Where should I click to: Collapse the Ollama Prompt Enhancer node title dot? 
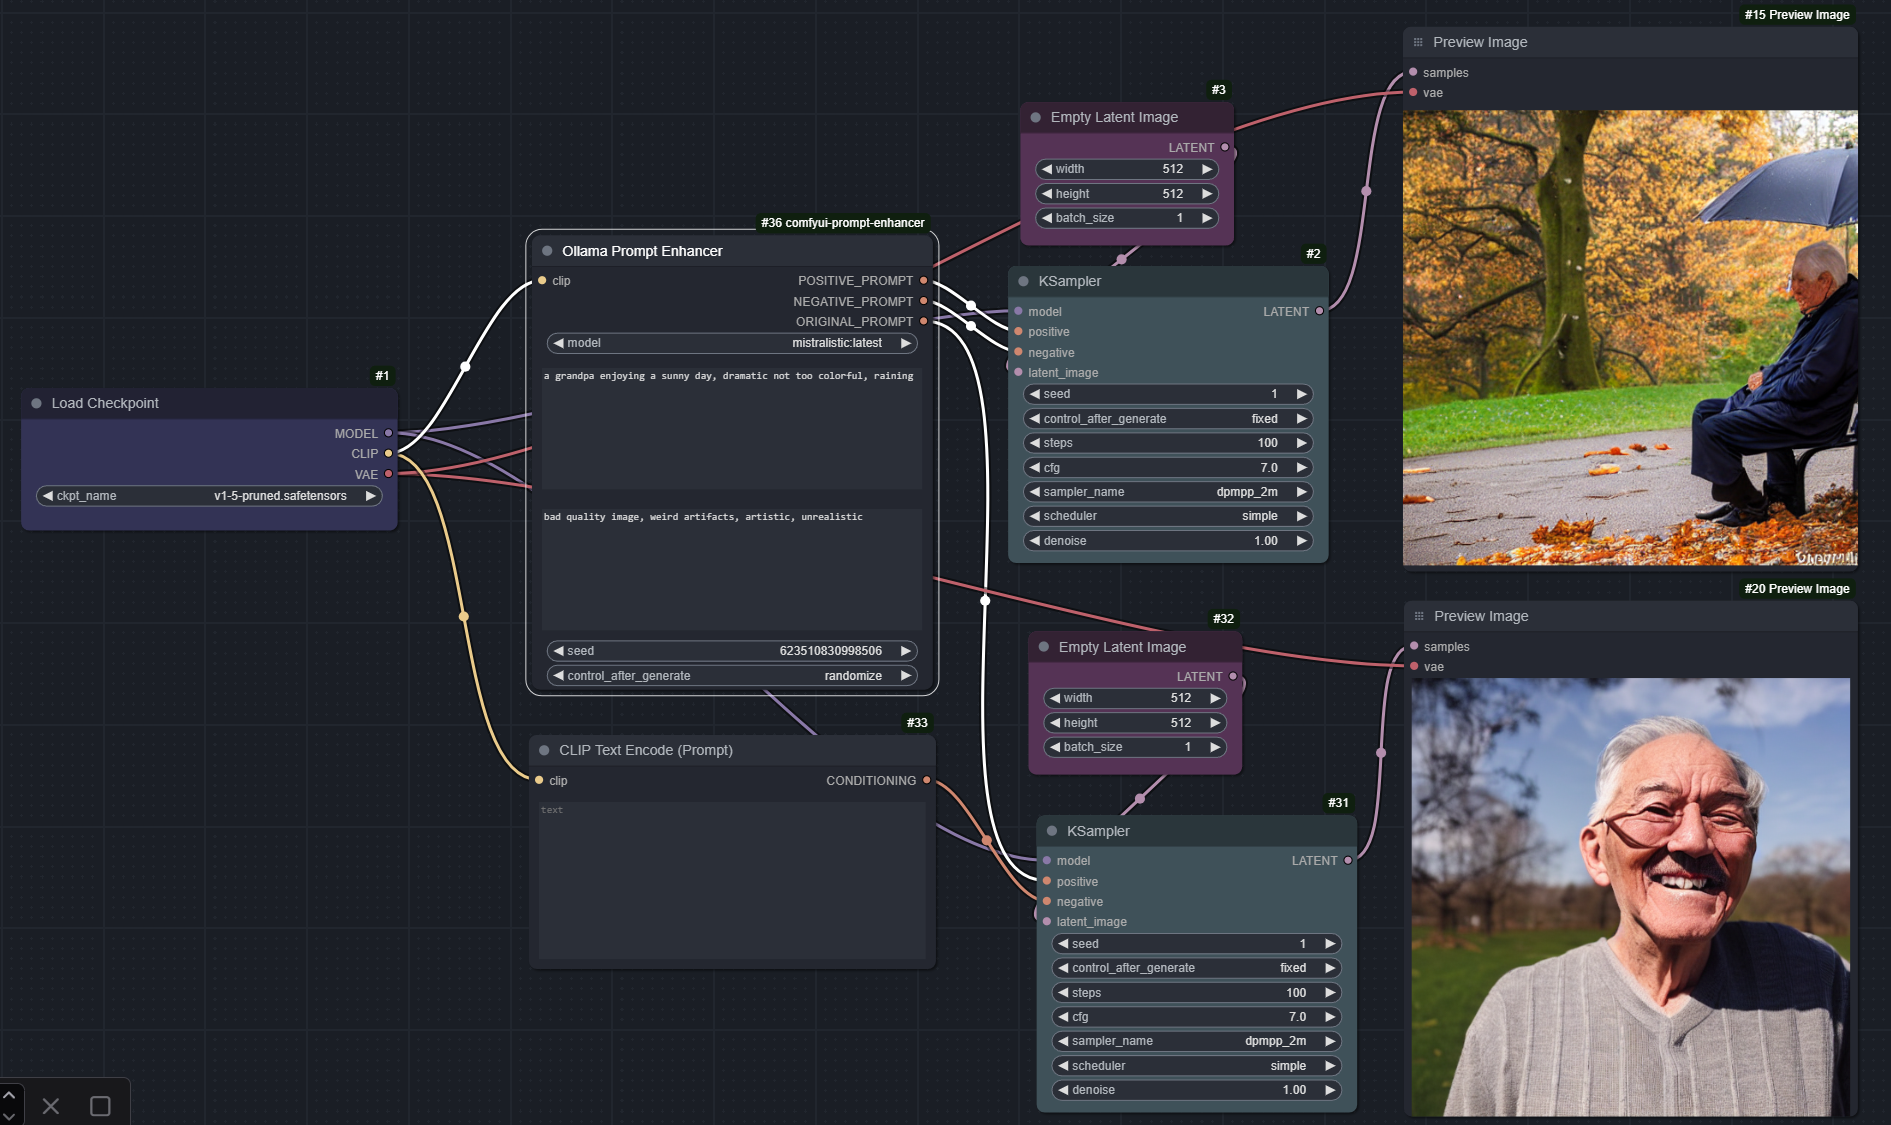[547, 251]
